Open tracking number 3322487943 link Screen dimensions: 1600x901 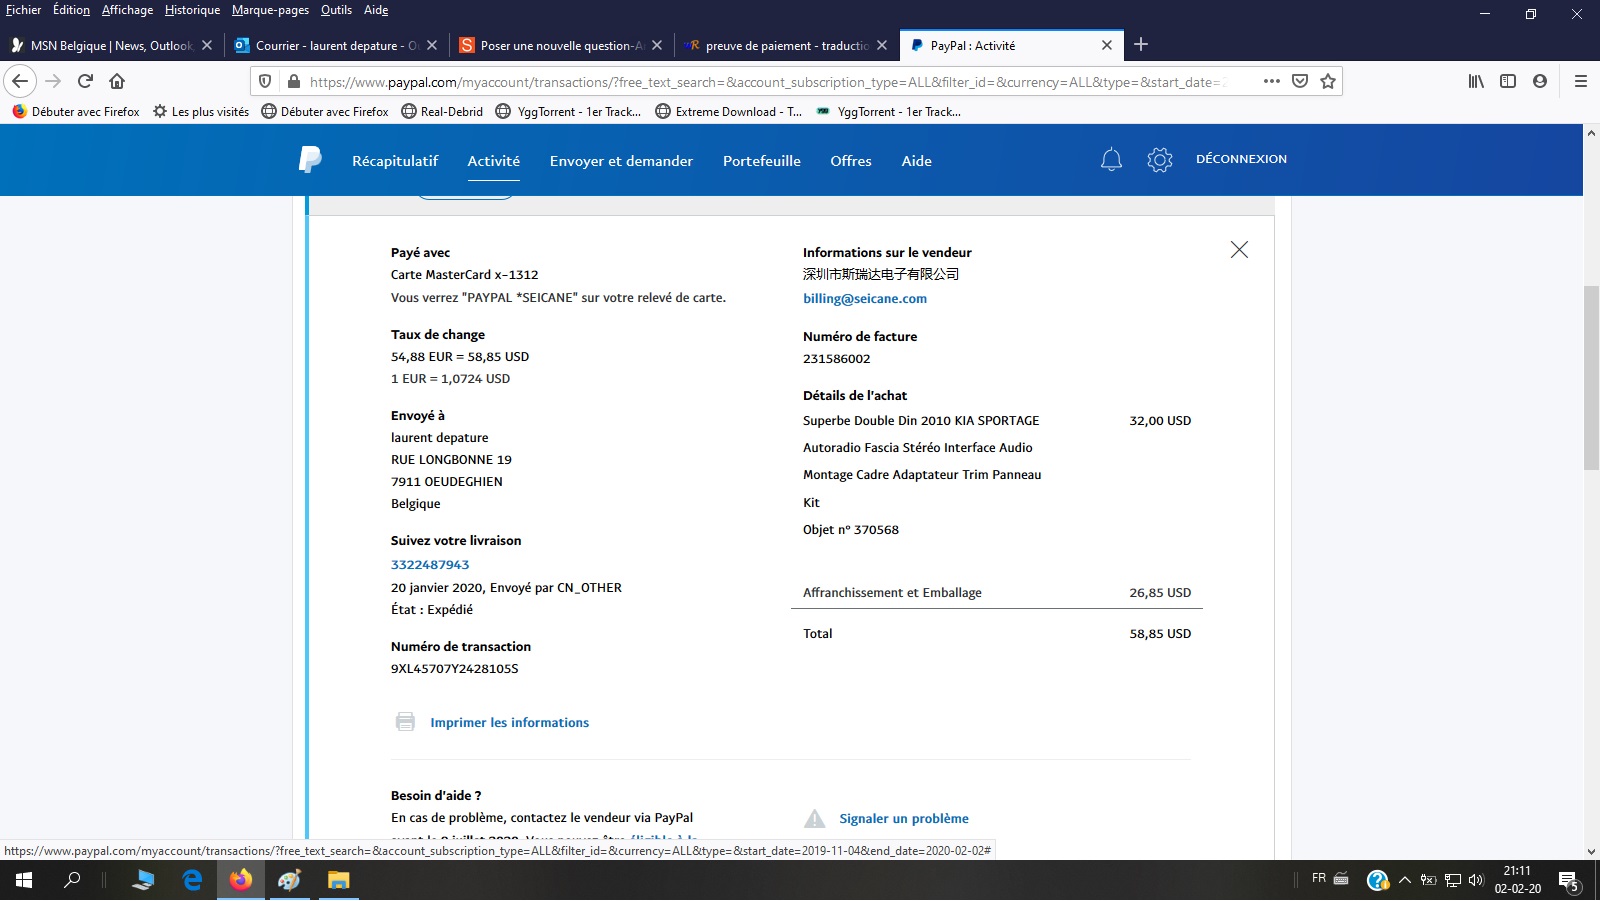click(x=430, y=564)
